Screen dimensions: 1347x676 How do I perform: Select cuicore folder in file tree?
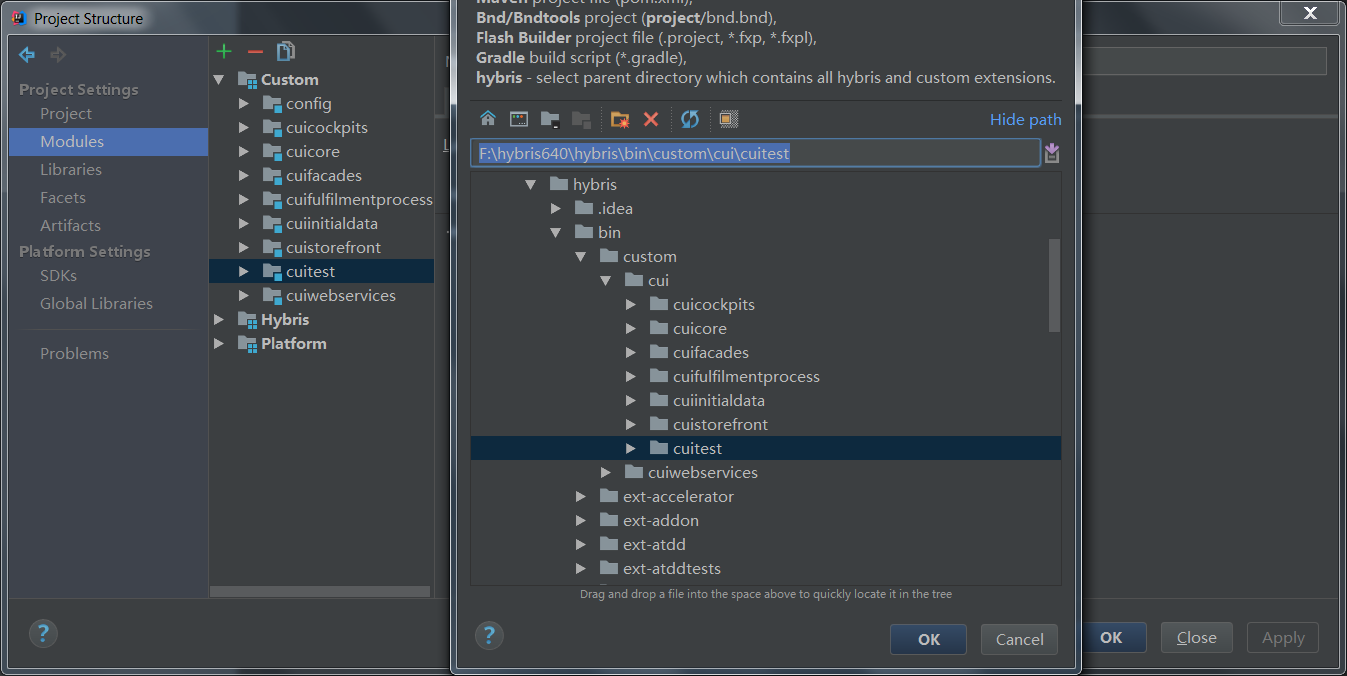699,329
